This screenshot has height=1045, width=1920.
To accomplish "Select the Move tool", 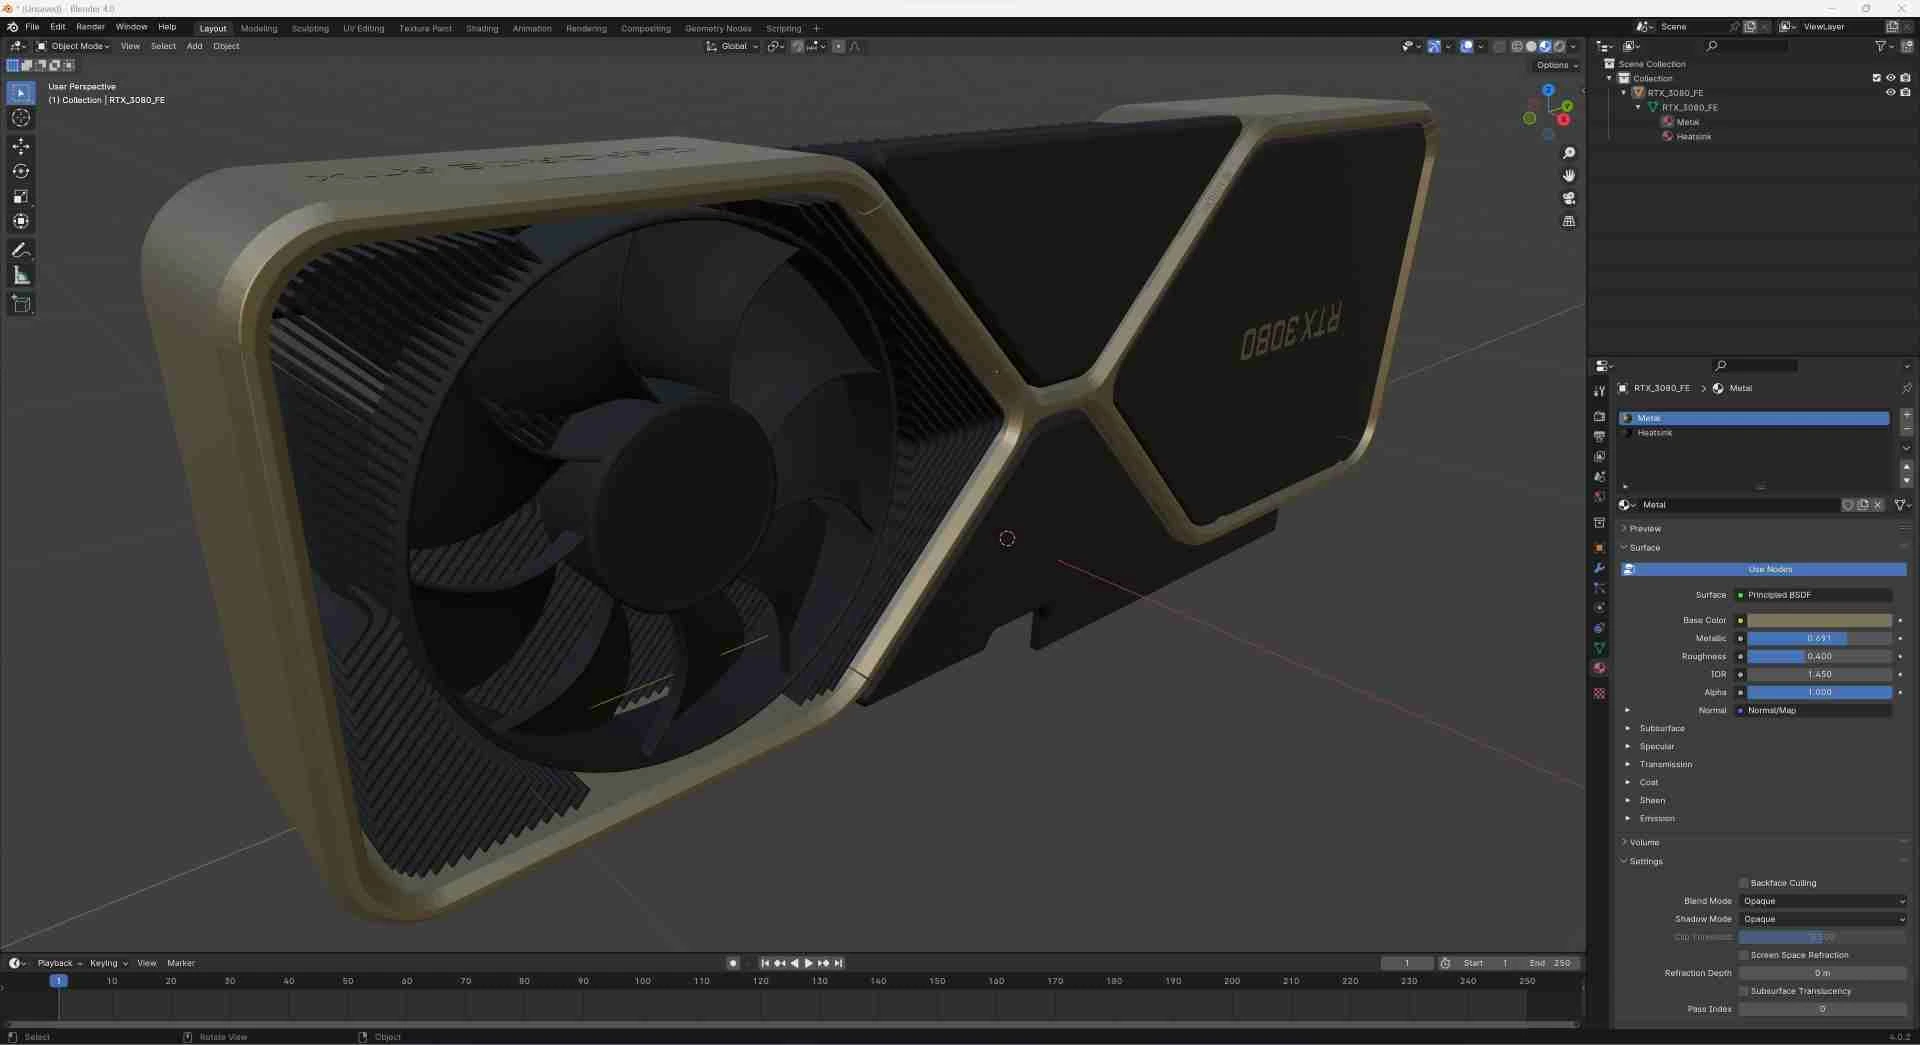I will click(x=21, y=146).
